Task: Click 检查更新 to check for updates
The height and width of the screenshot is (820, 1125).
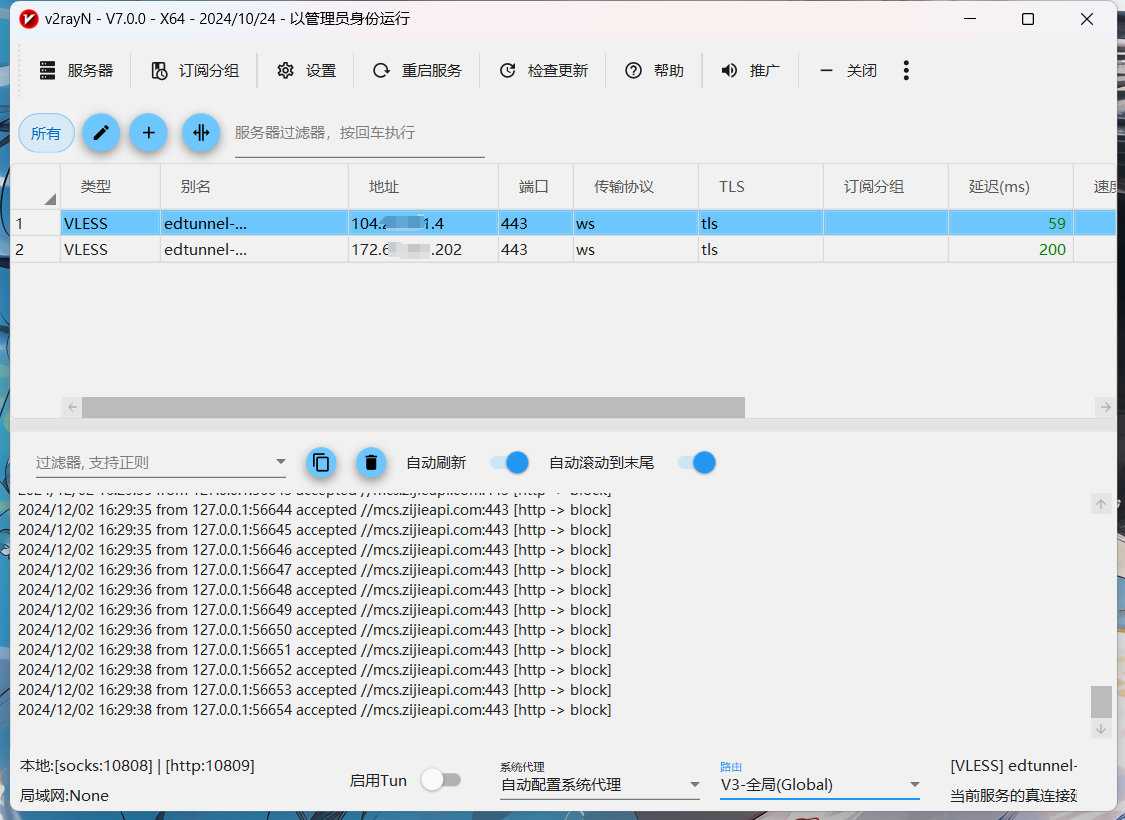Action: [543, 70]
